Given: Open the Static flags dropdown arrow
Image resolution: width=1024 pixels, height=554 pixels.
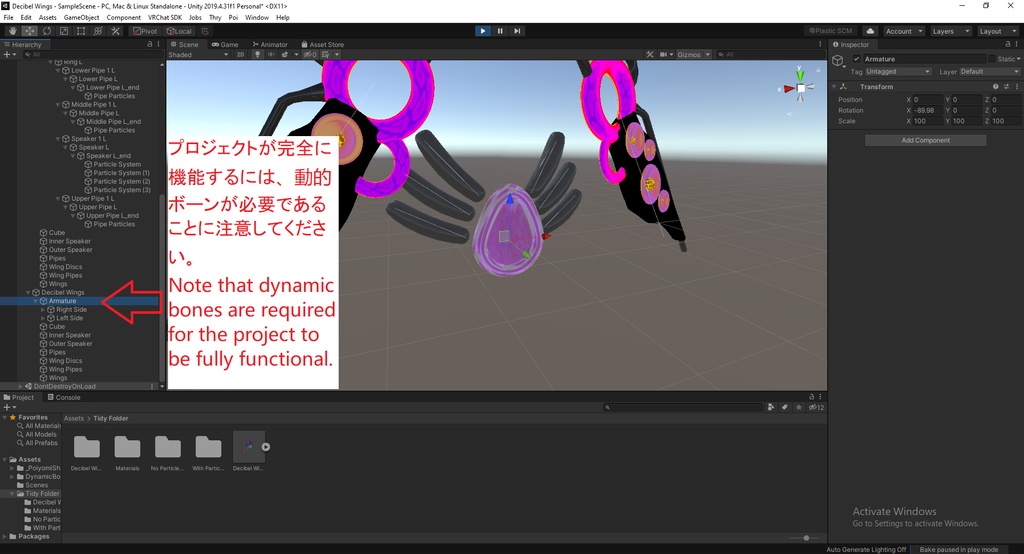Looking at the screenshot, I should click(1017, 59).
